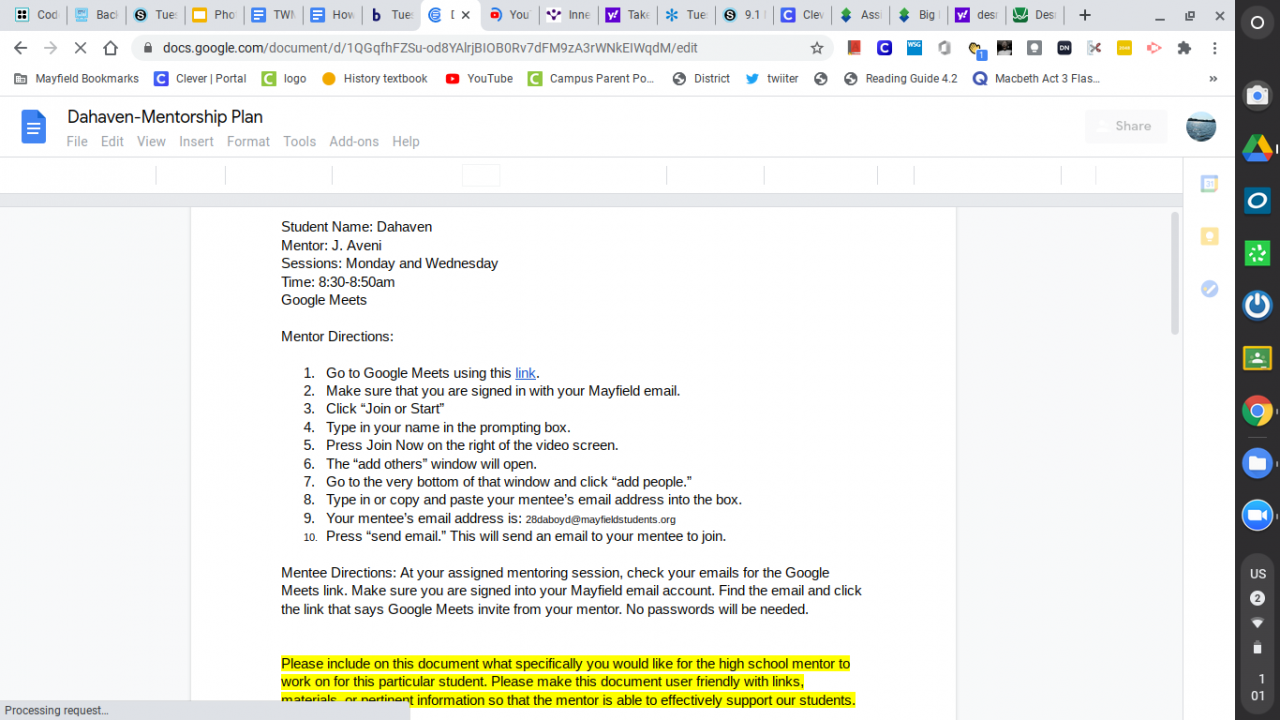Open the Google Docs home icon
The width and height of the screenshot is (1280, 720).
tap(34, 127)
